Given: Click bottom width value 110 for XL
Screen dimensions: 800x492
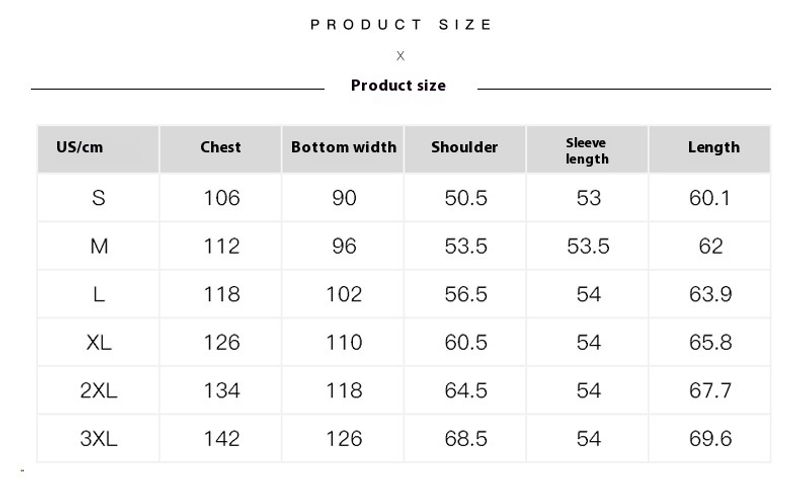Looking at the screenshot, I should tap(344, 342).
